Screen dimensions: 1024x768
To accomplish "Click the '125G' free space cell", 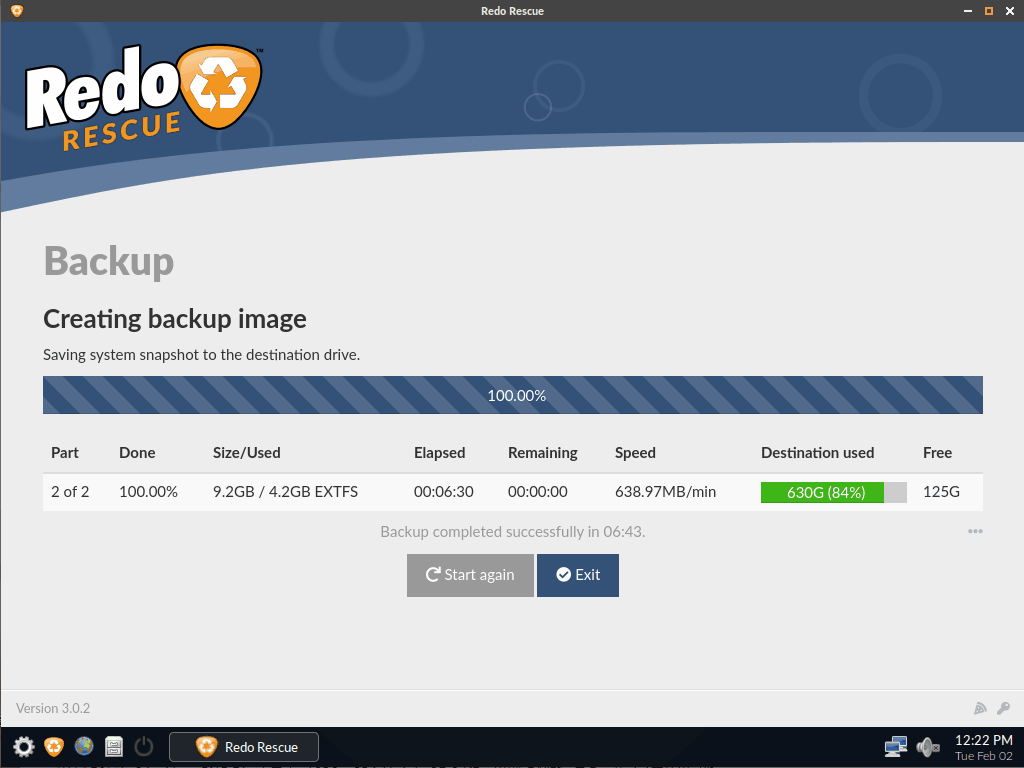I will tap(941, 492).
